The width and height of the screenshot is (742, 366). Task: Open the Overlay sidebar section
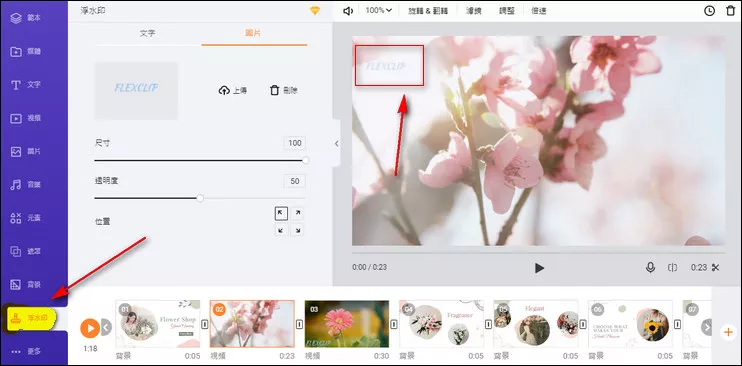pos(26,251)
